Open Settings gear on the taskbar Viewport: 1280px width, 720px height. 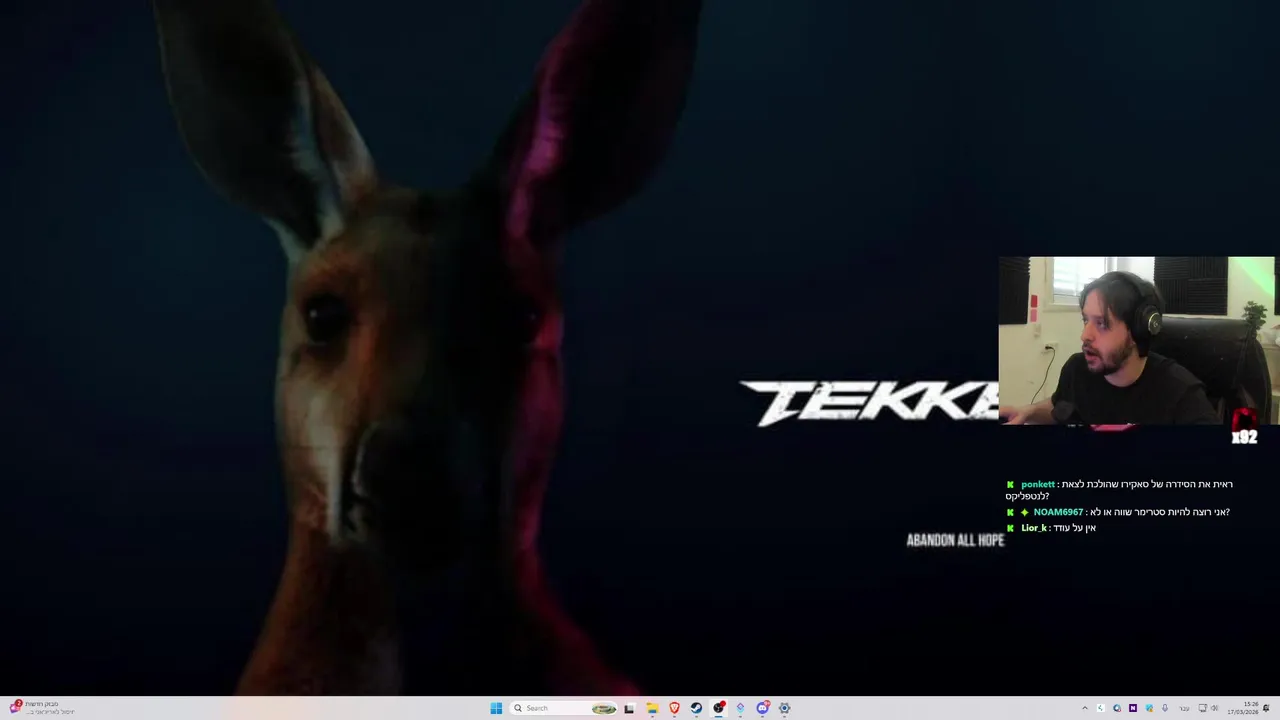(784, 708)
